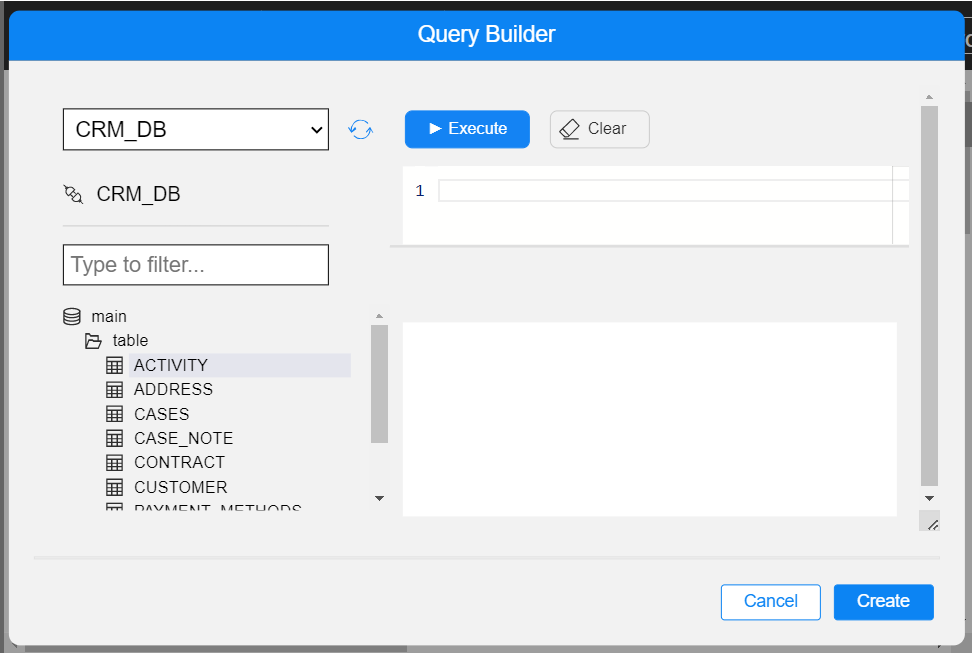972x653 pixels.
Task: Click the CUSTOMER table grid icon
Action: point(115,487)
